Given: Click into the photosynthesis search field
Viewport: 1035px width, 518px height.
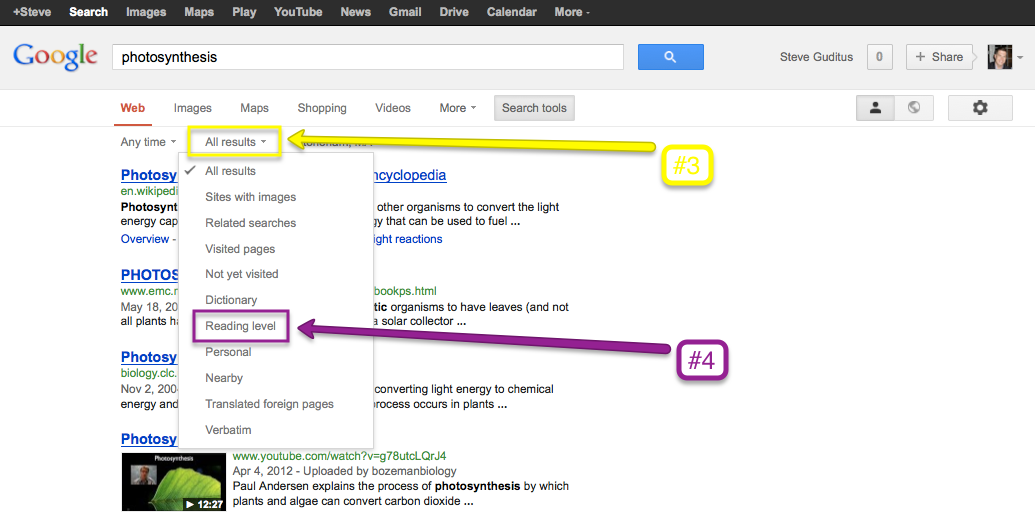Looking at the screenshot, I should (x=368, y=57).
